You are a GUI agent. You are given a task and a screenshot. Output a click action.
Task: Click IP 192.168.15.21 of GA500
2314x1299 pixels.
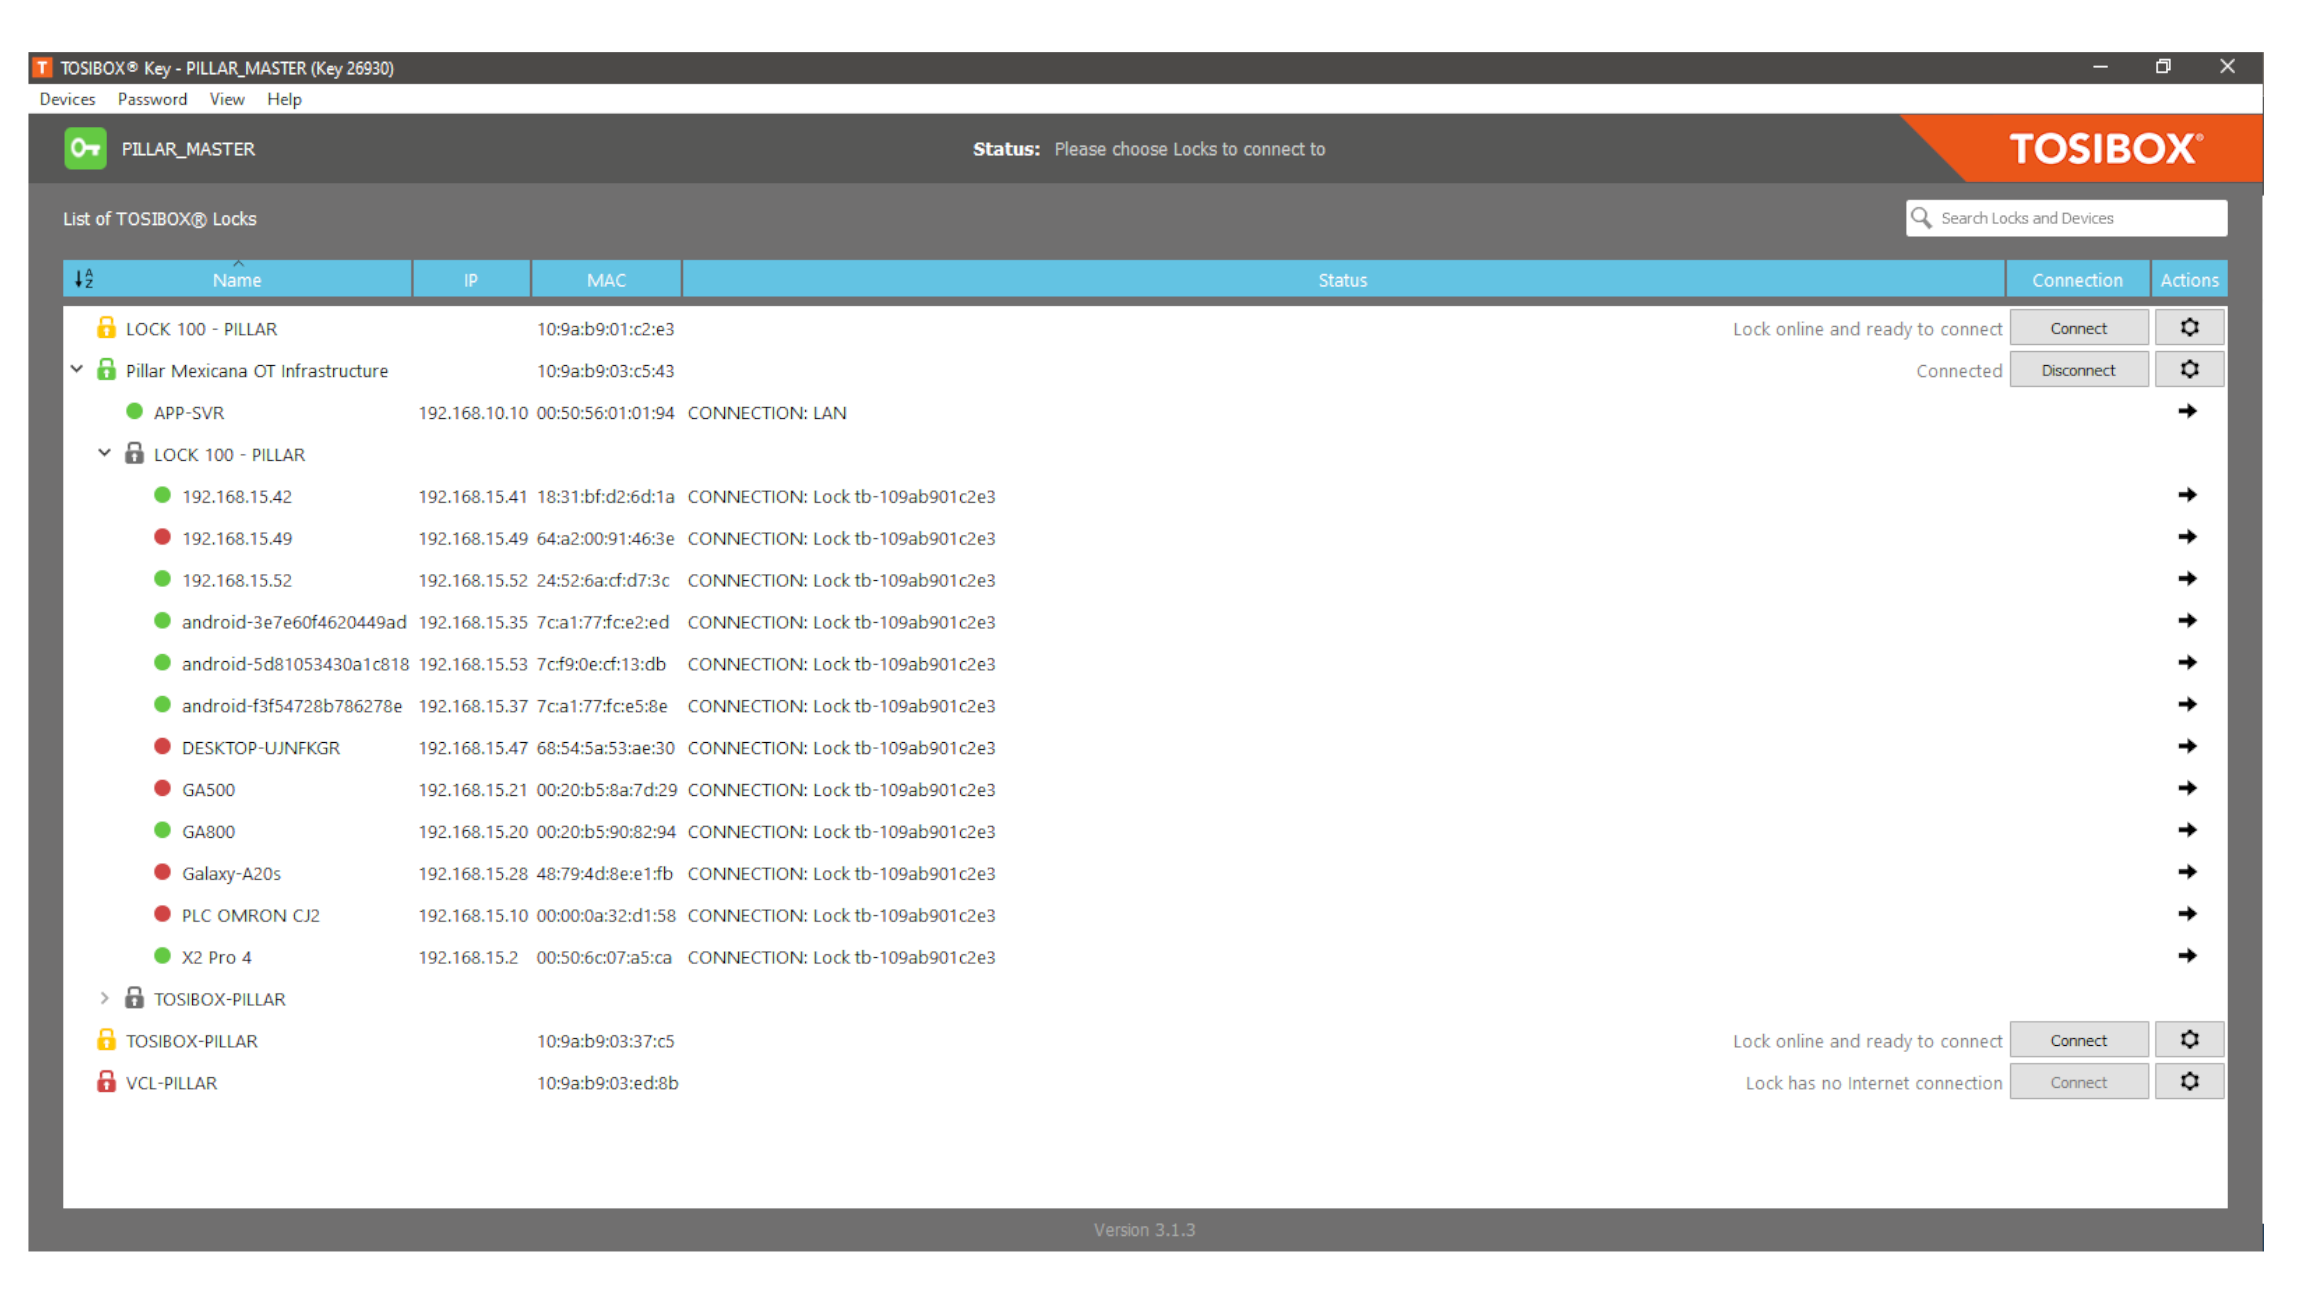472,789
